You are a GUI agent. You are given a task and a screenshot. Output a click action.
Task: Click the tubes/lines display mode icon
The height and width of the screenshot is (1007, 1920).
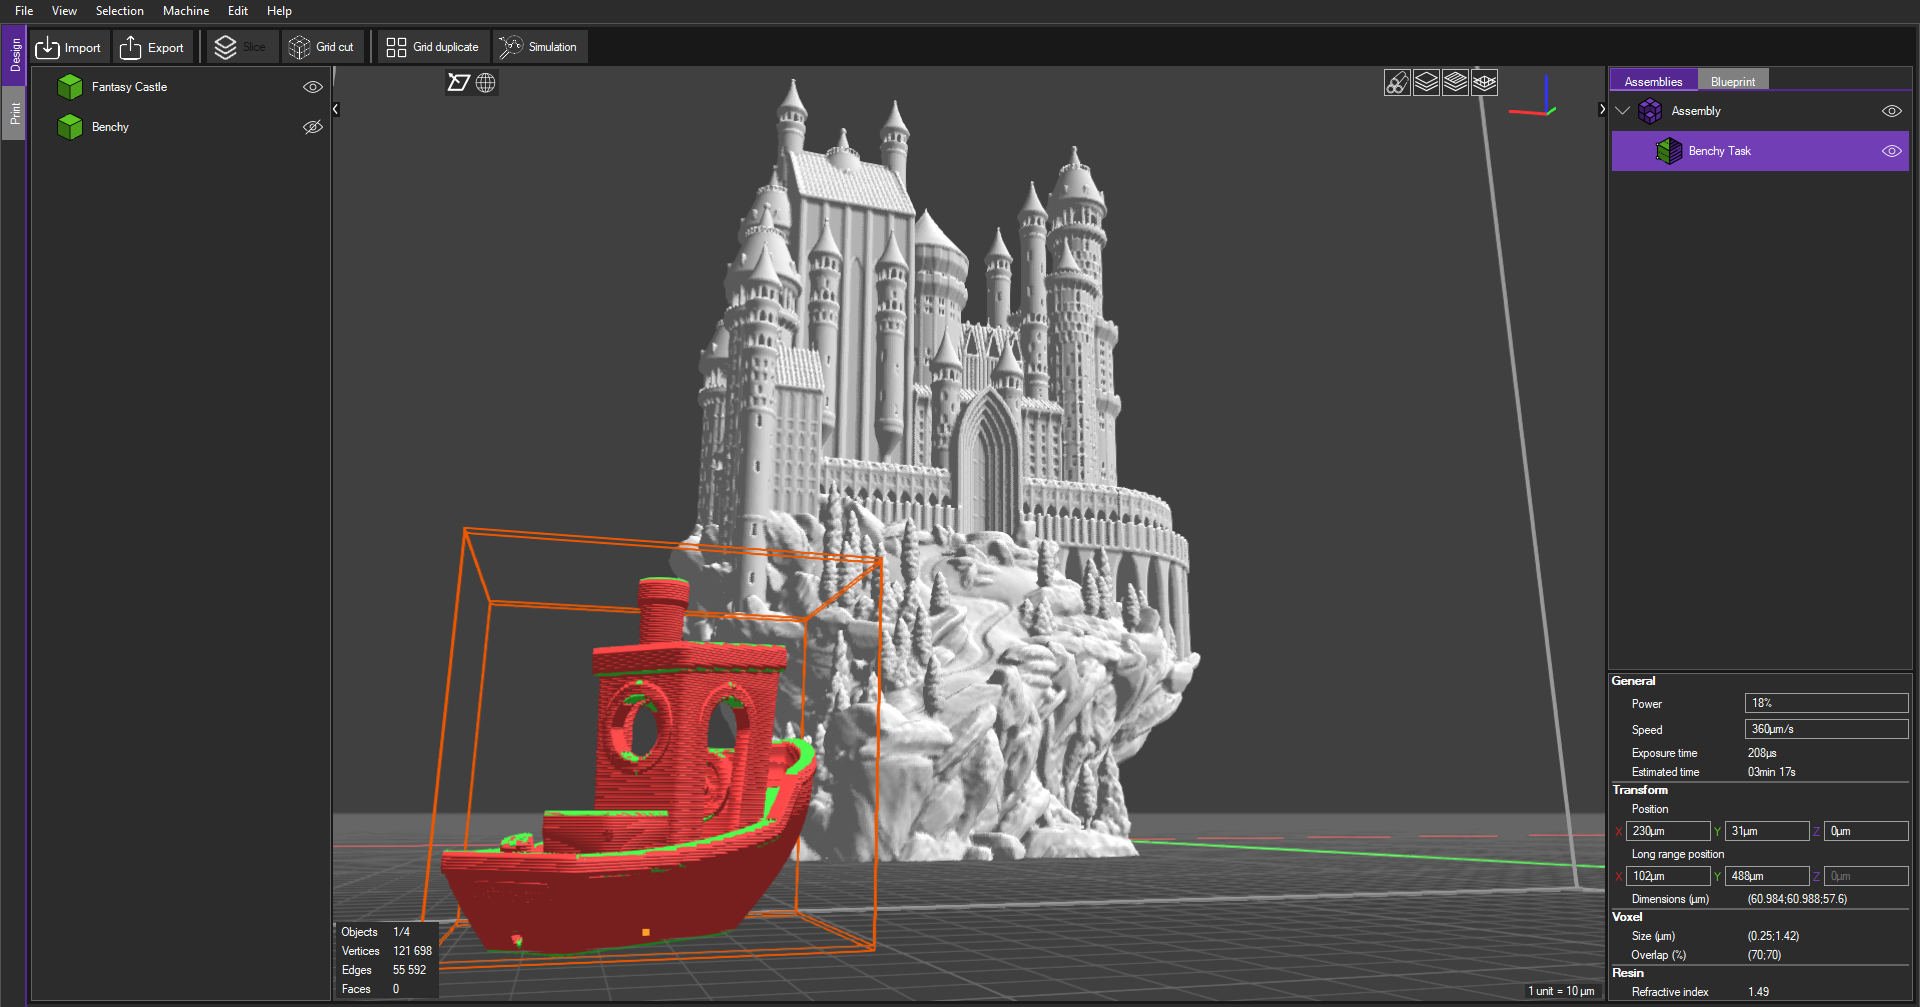click(1397, 83)
